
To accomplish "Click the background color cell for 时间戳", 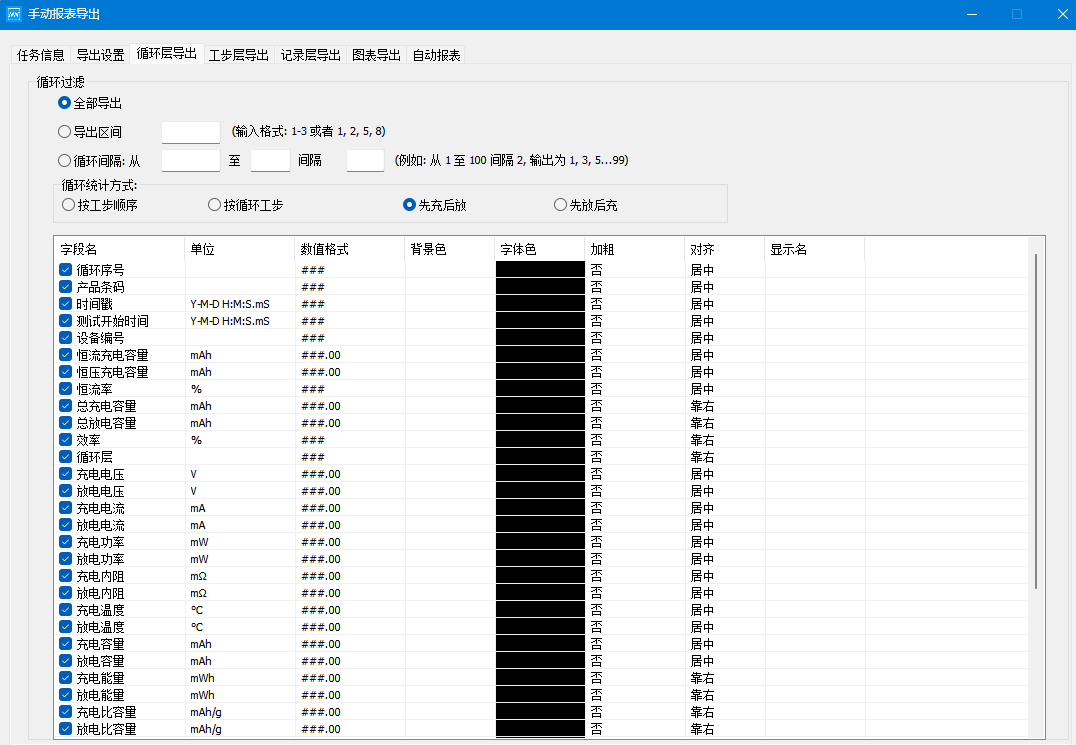I will point(450,304).
